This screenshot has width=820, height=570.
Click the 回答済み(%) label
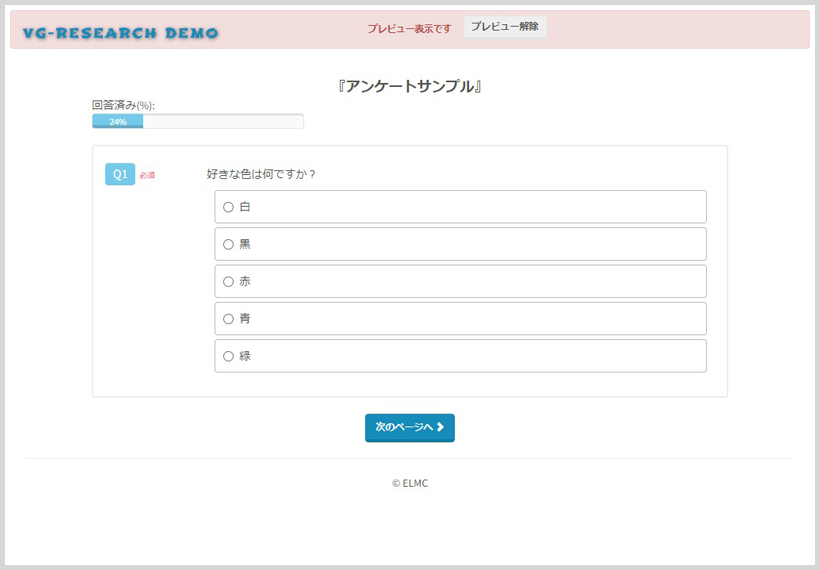123,105
